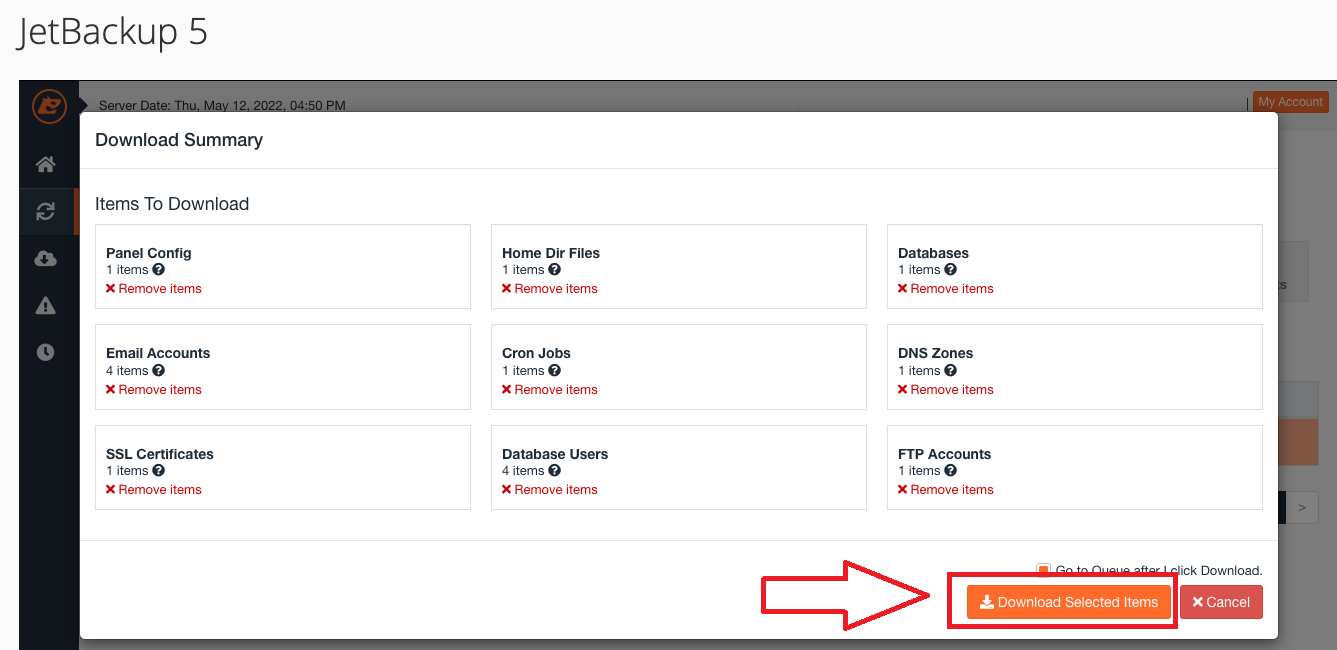Click help icon next to Database Users items
This screenshot has height=650, width=1337.
pos(554,471)
